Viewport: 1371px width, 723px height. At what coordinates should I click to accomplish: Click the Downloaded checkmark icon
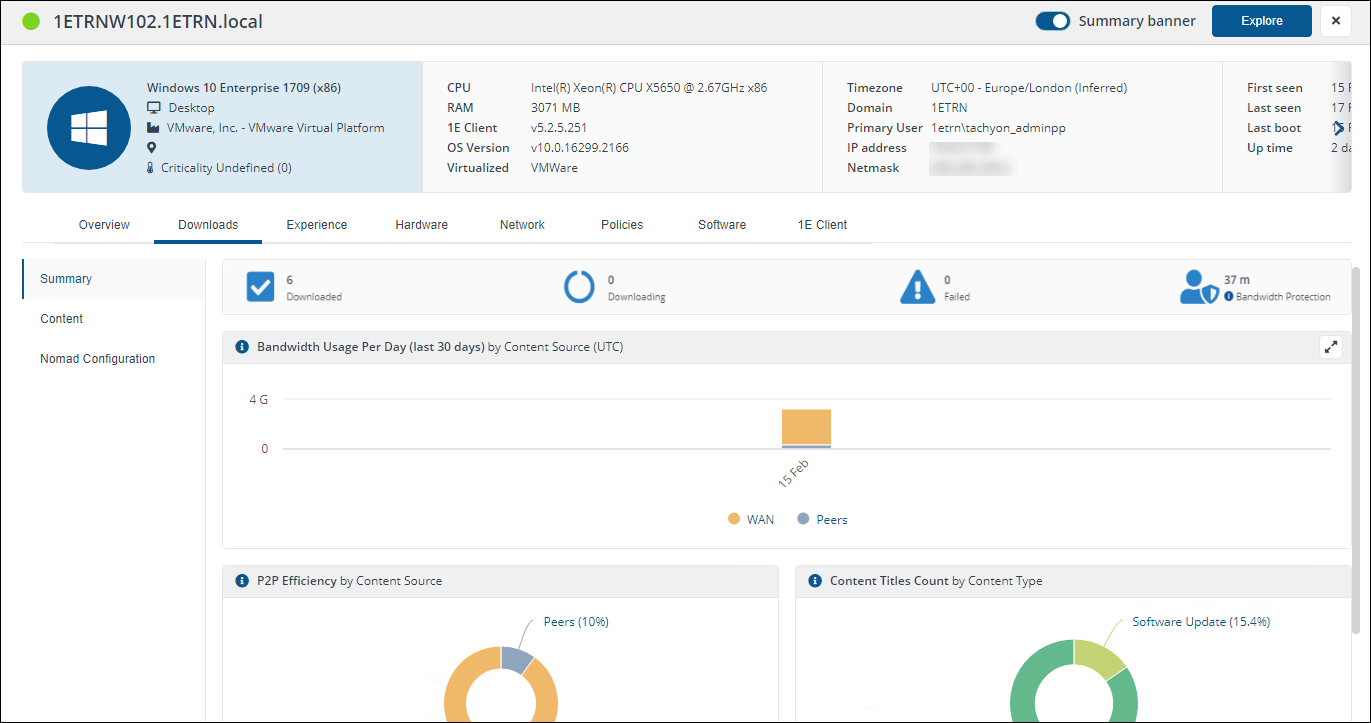(260, 287)
